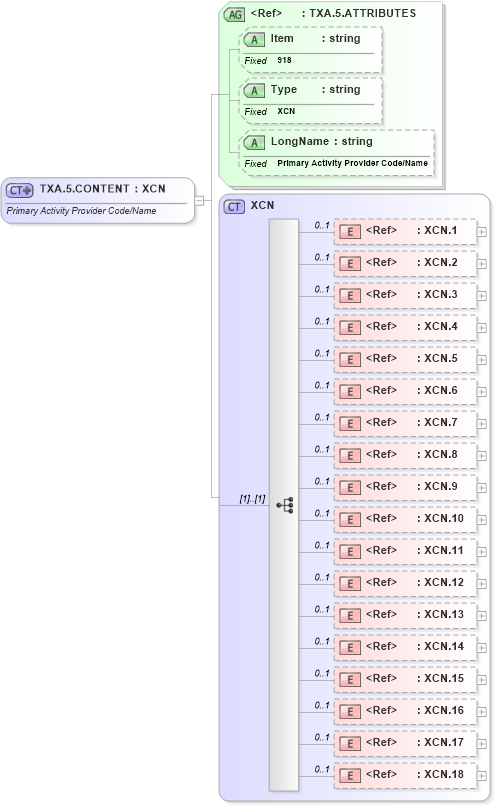The height and width of the screenshot is (805, 494).
Task: Click the E icon of XCN.10
Action: [350, 520]
